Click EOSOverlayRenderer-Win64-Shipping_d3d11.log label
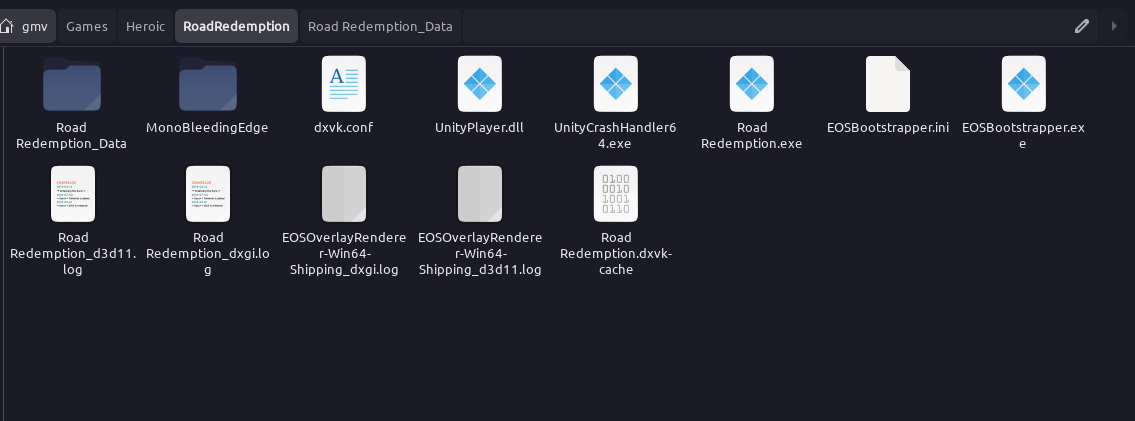The image size is (1135, 421). click(x=480, y=253)
